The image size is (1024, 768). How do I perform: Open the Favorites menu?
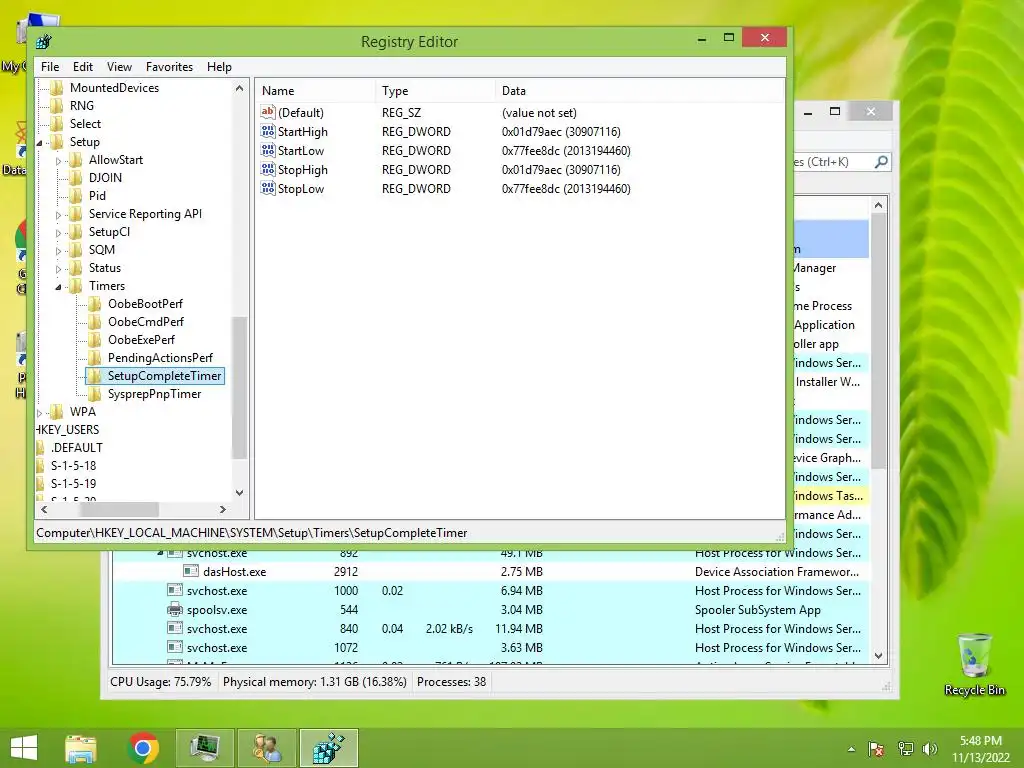pyautogui.click(x=169, y=67)
